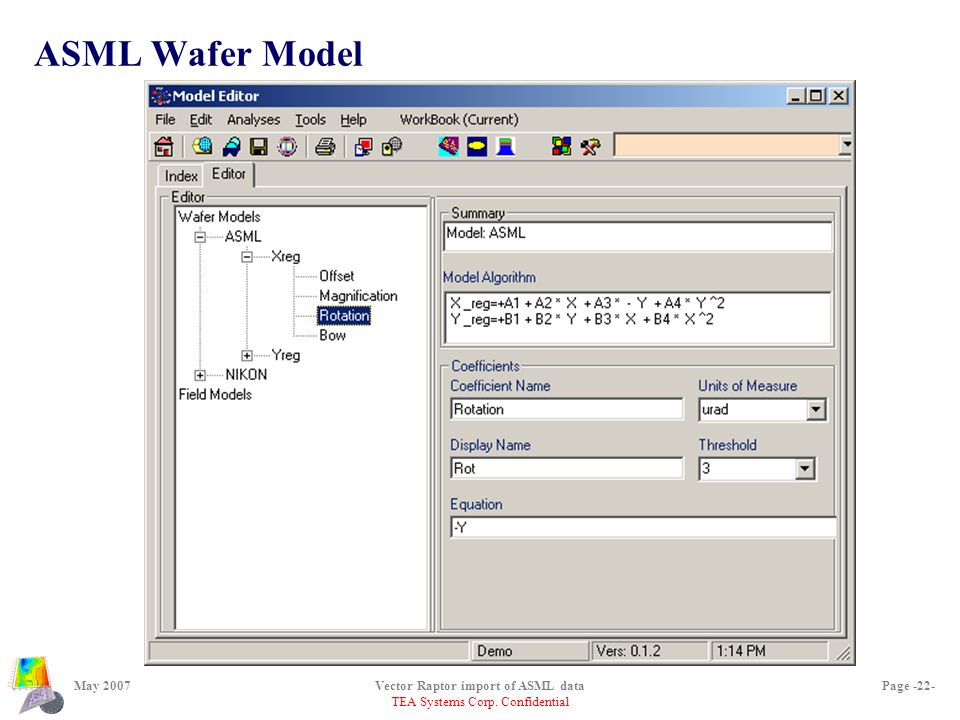The image size is (960, 720).
Task: Click the blue open-file toolbar icon
Action: tap(231, 146)
